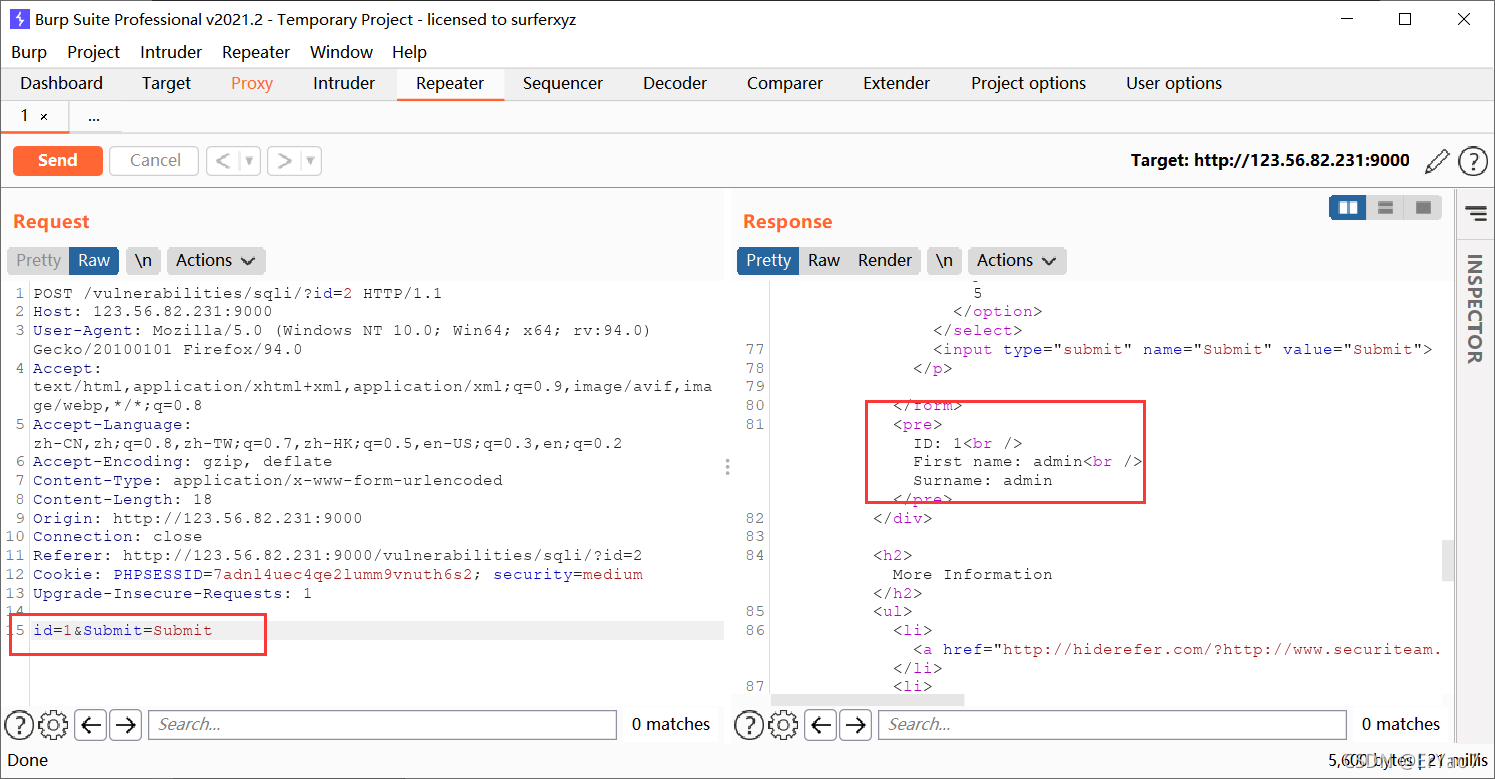Go to previous match in the request search
This screenshot has width=1495, height=779.
91,724
